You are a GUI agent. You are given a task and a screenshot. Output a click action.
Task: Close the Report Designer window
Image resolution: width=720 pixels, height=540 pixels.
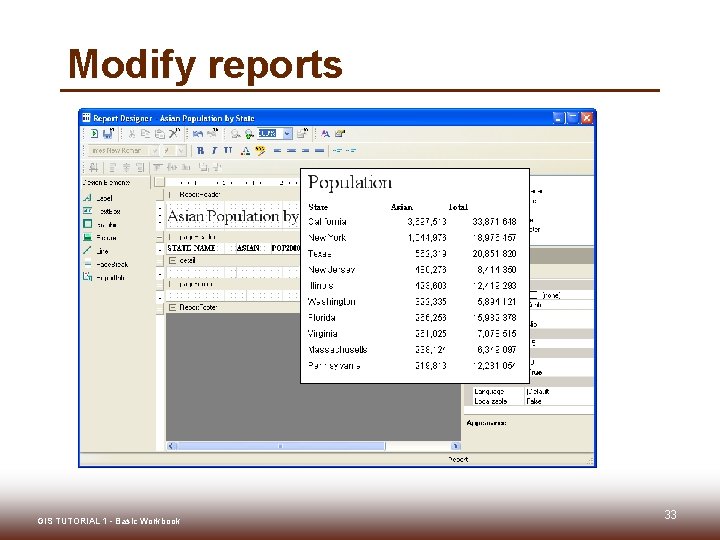(587, 118)
